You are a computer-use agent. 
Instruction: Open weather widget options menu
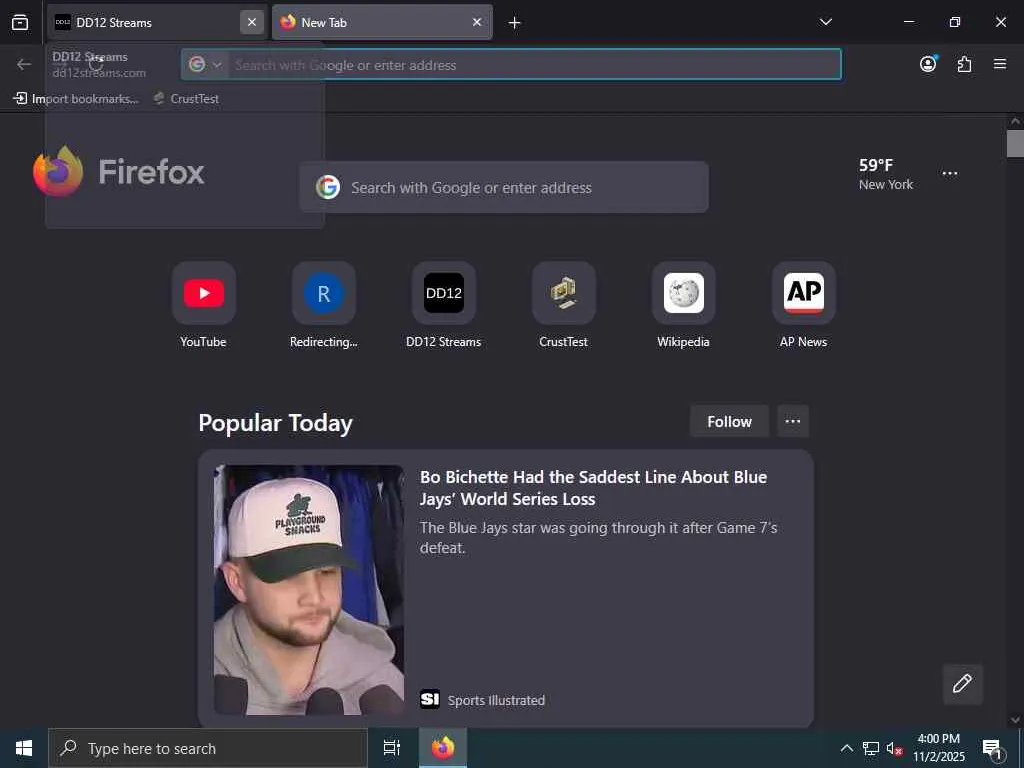(x=950, y=174)
